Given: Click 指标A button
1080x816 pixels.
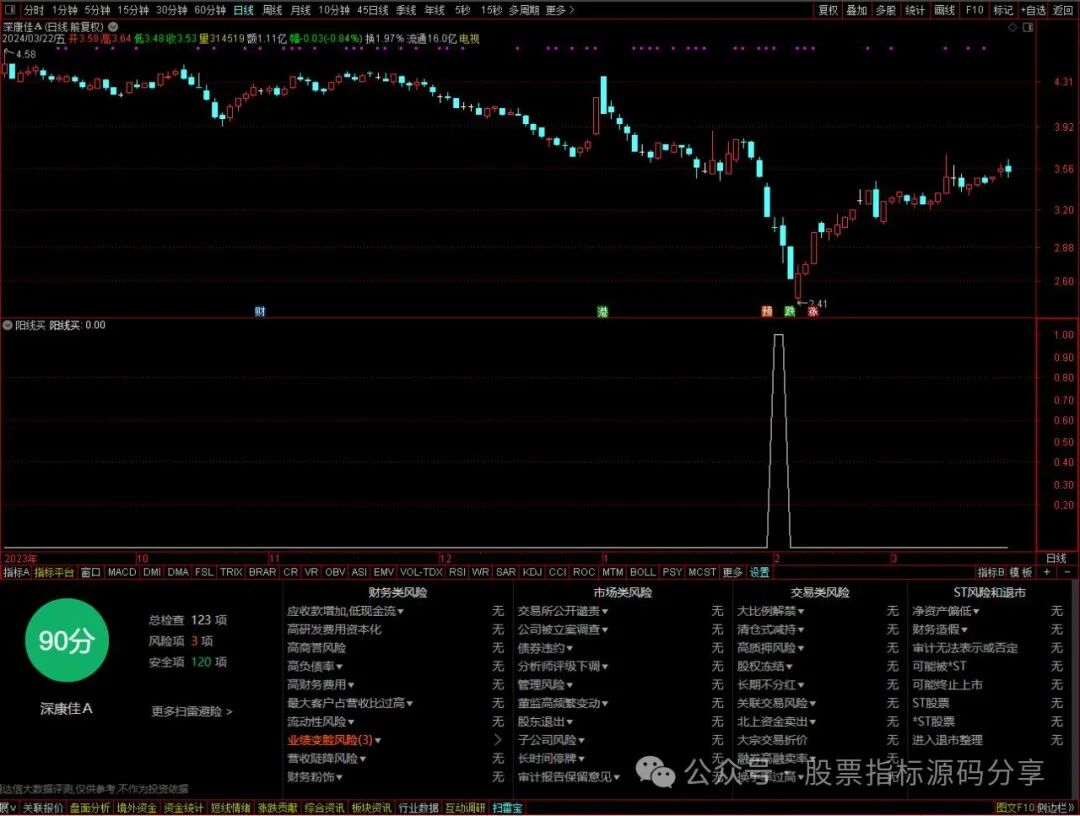Looking at the screenshot, I should pyautogui.click(x=17, y=572).
